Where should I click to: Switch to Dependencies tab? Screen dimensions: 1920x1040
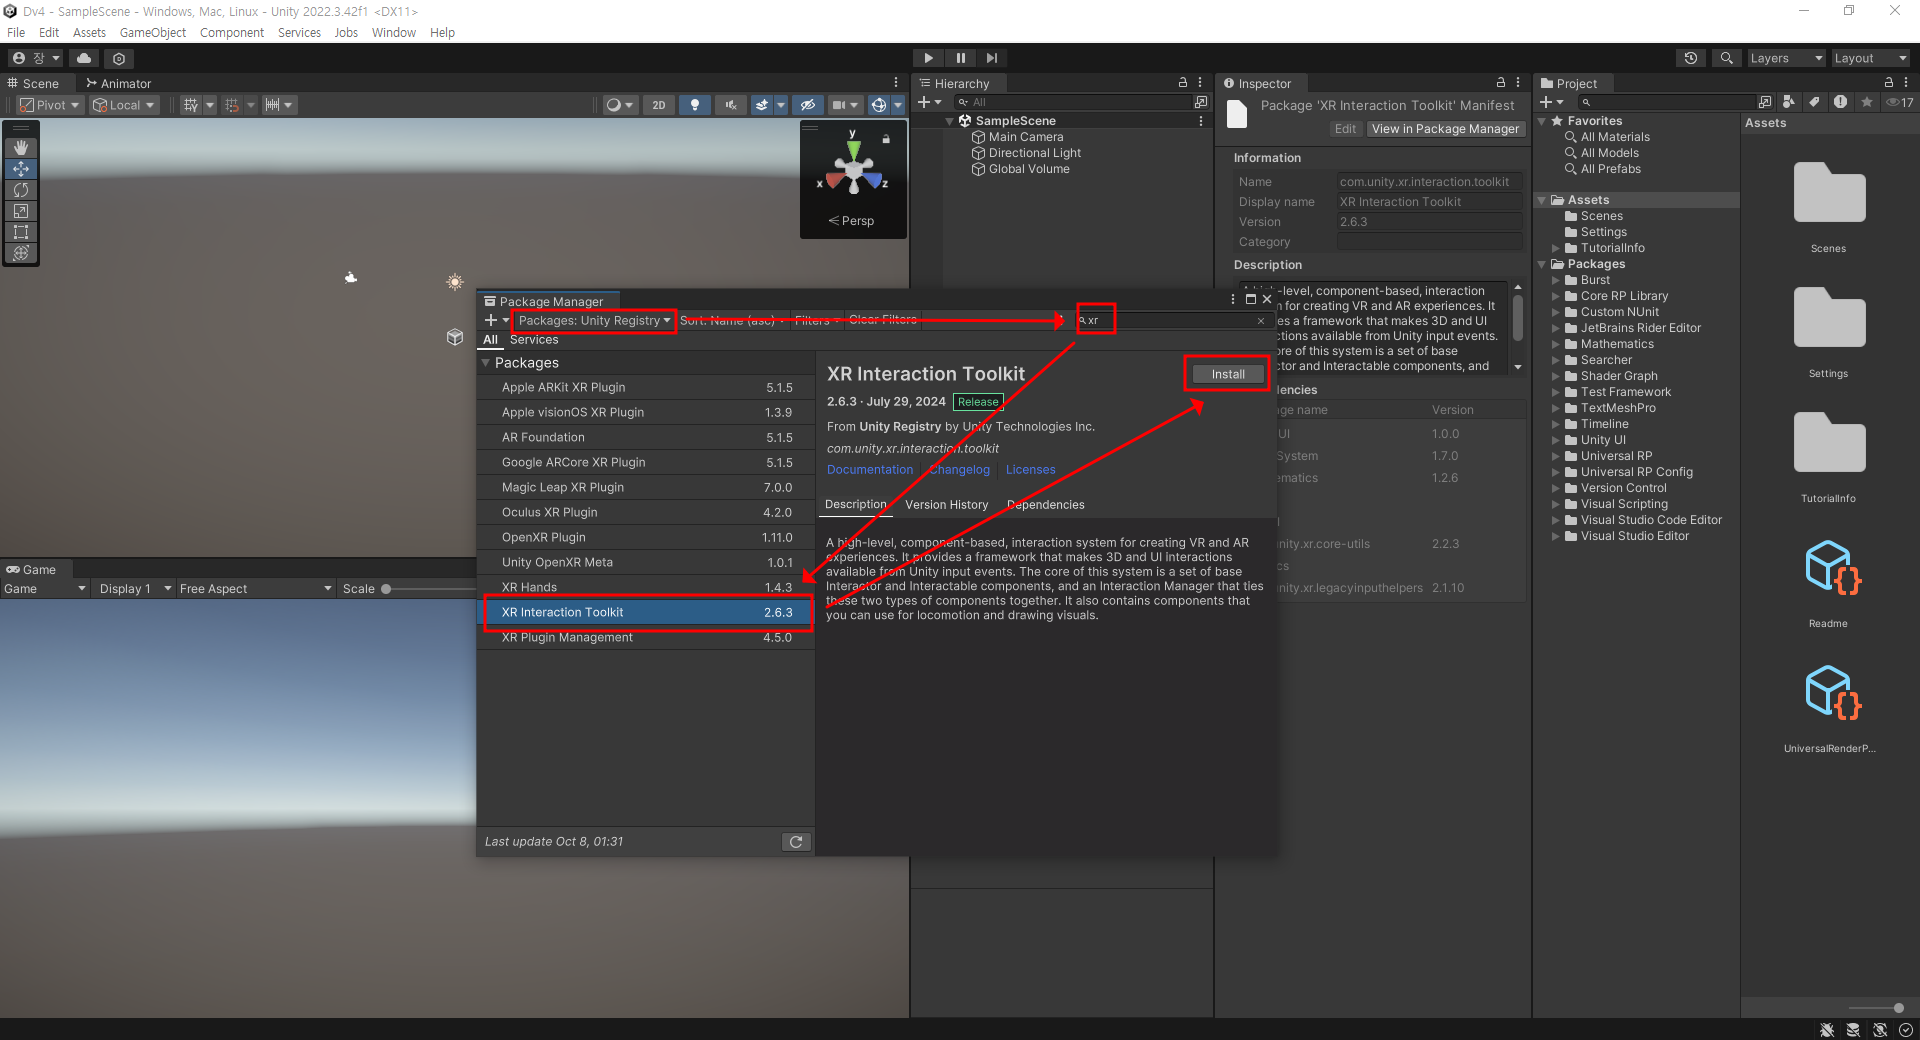pyautogui.click(x=1046, y=505)
